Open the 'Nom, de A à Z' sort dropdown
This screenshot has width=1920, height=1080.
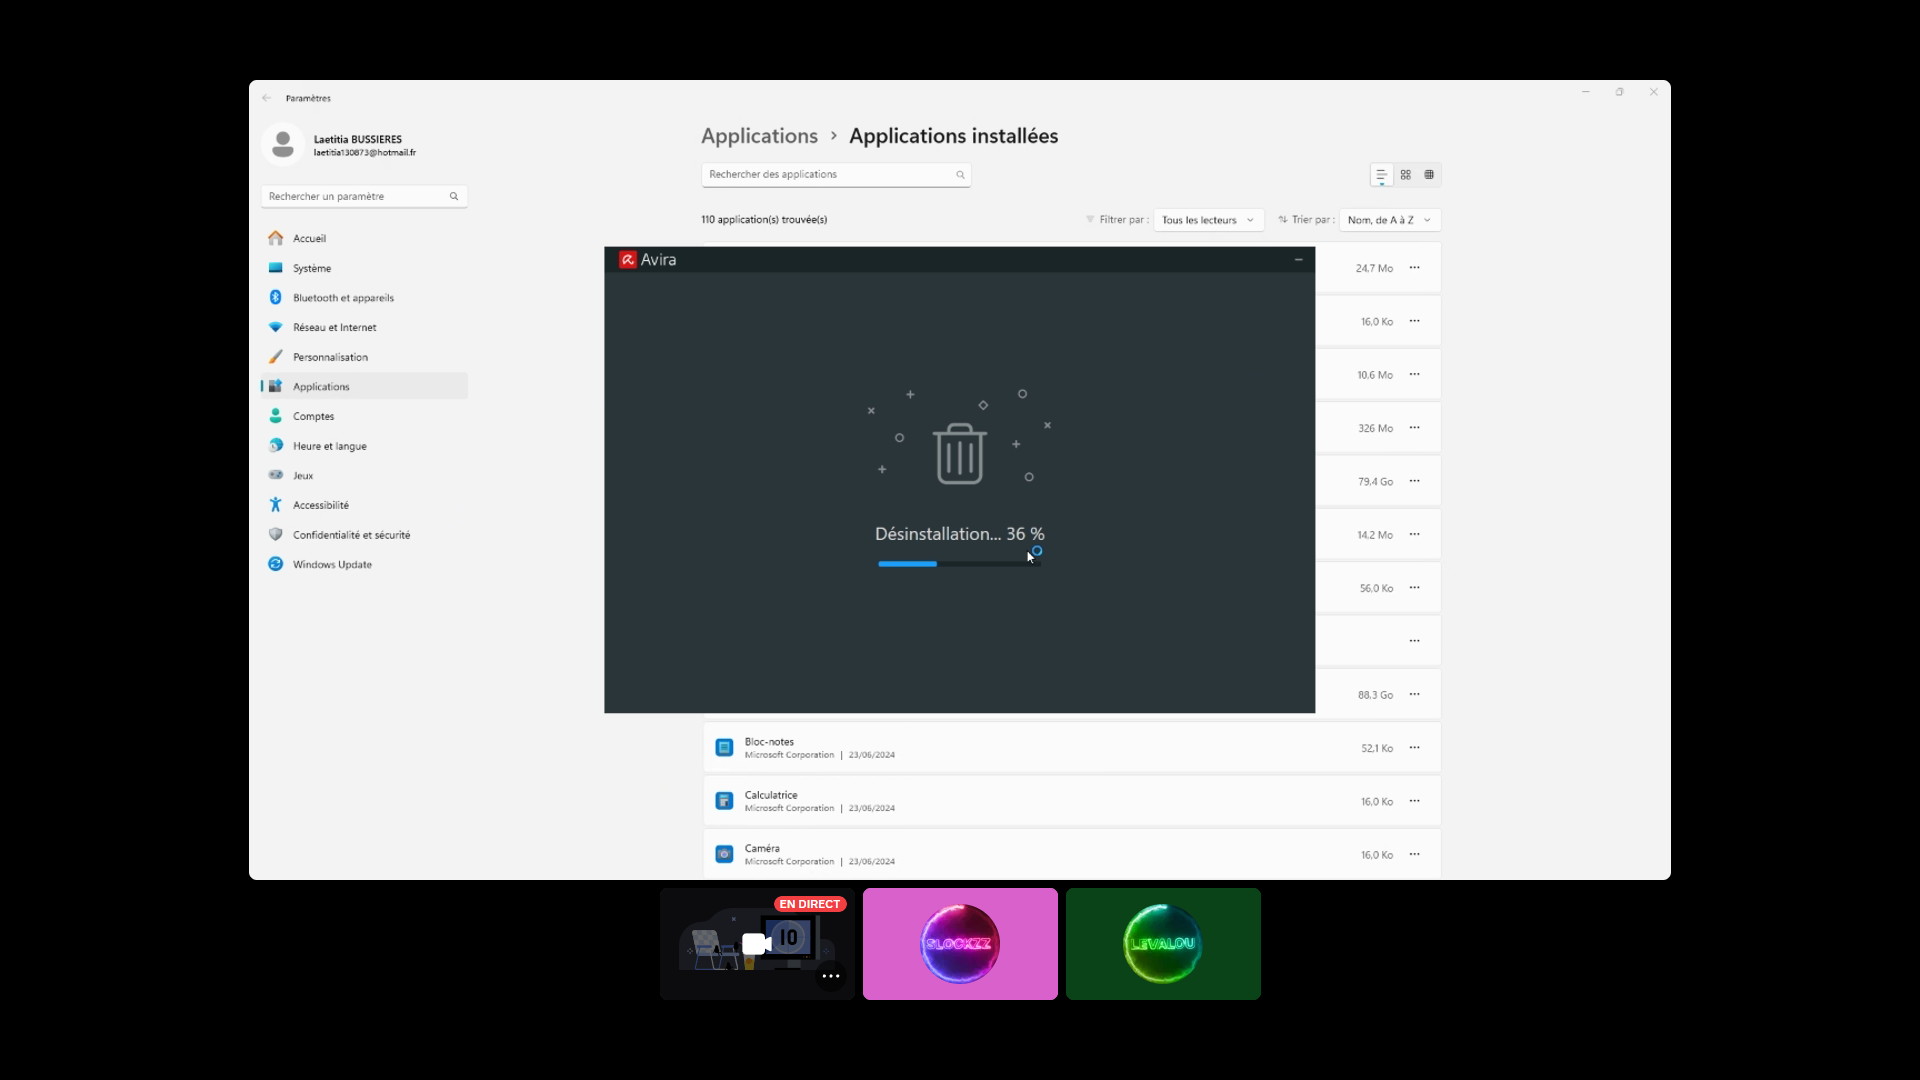[1390, 220]
